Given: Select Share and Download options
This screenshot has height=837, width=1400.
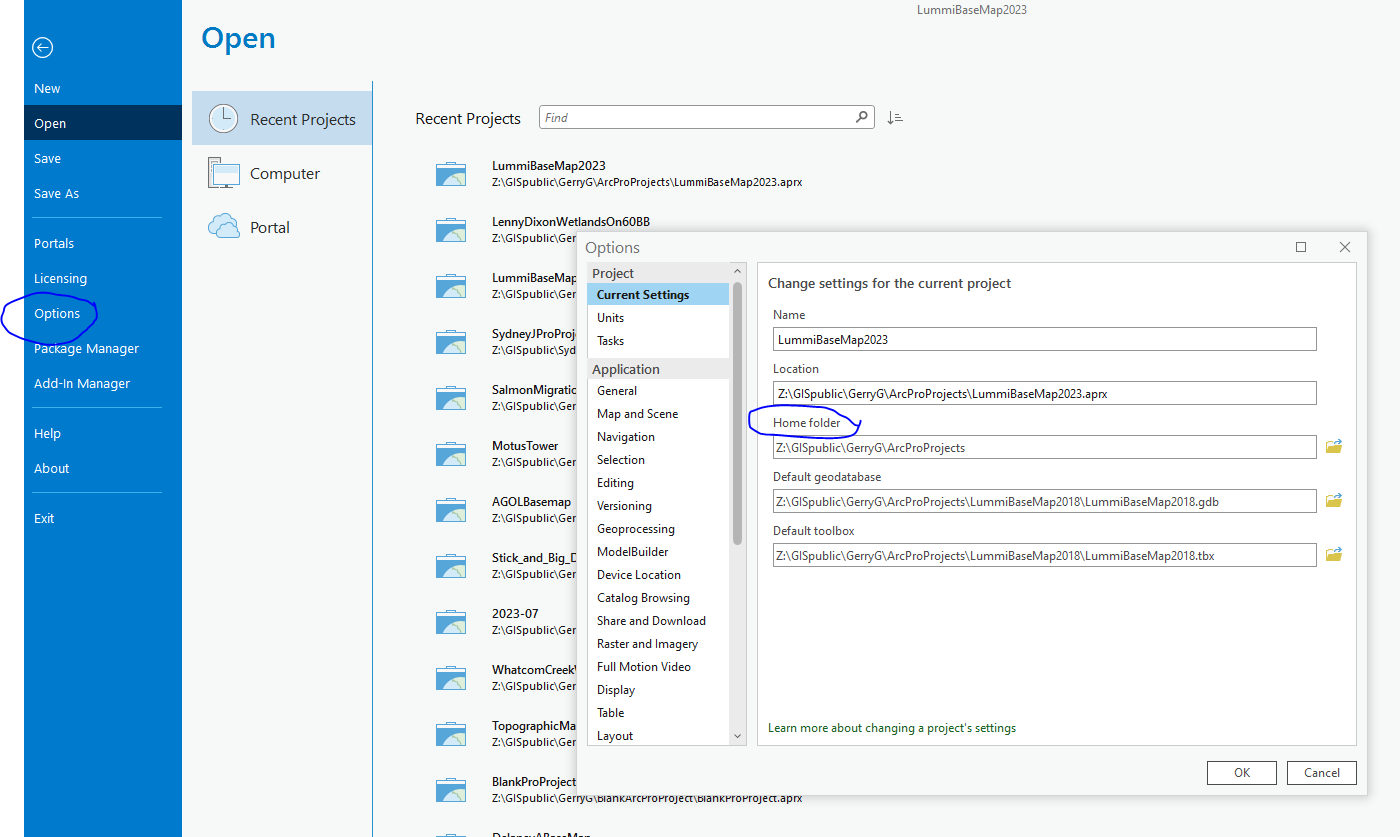Looking at the screenshot, I should coord(659,620).
